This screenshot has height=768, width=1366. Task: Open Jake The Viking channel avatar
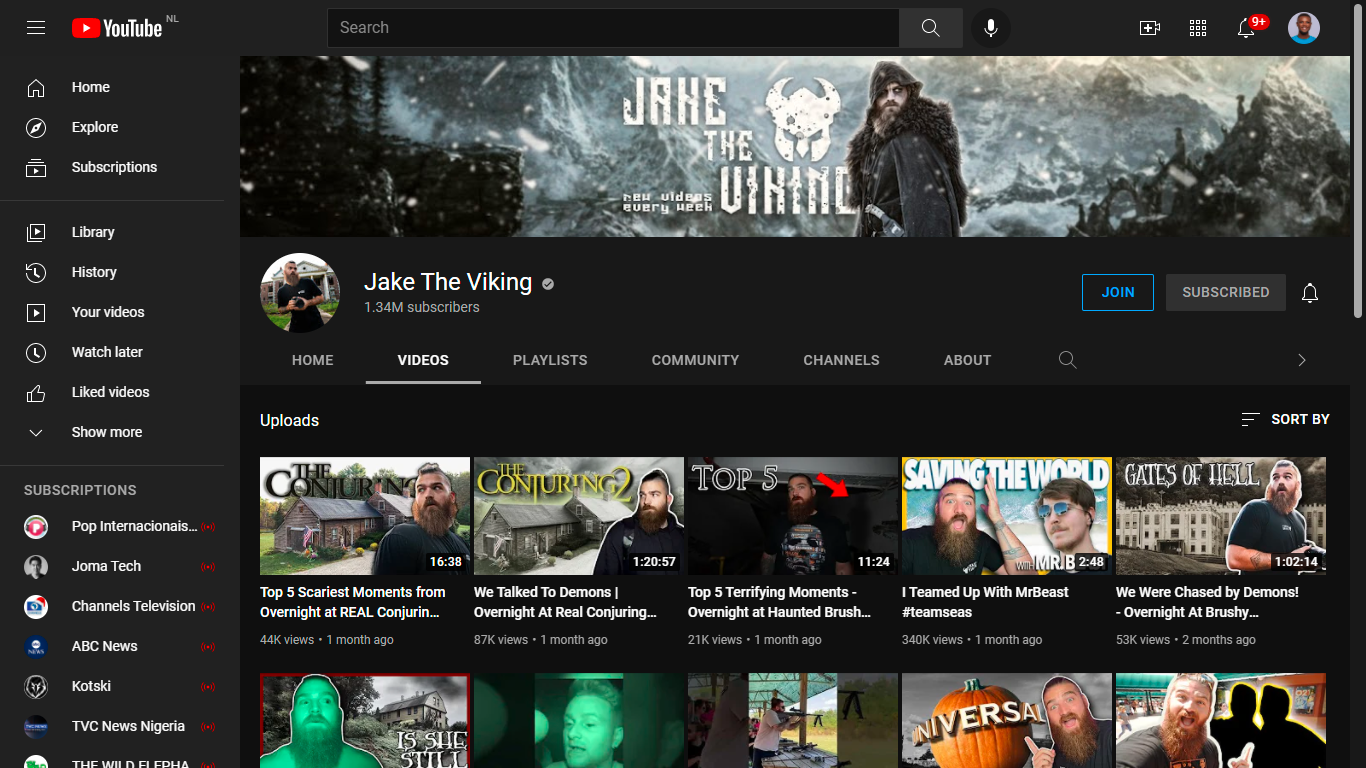click(x=300, y=293)
